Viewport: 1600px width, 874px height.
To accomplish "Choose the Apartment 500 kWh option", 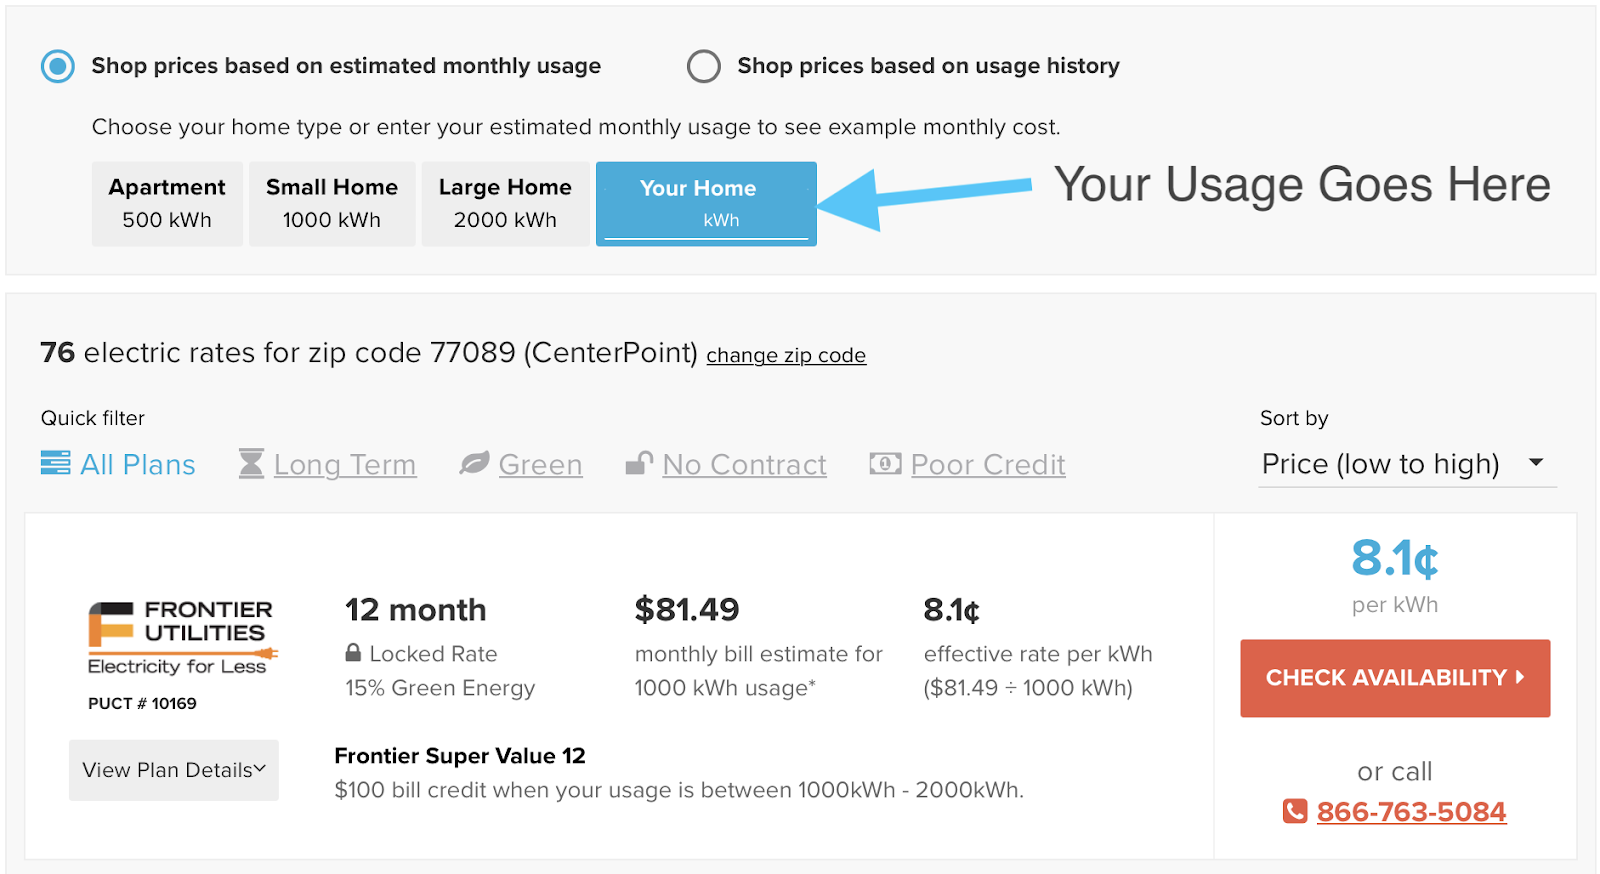I will [x=167, y=204].
